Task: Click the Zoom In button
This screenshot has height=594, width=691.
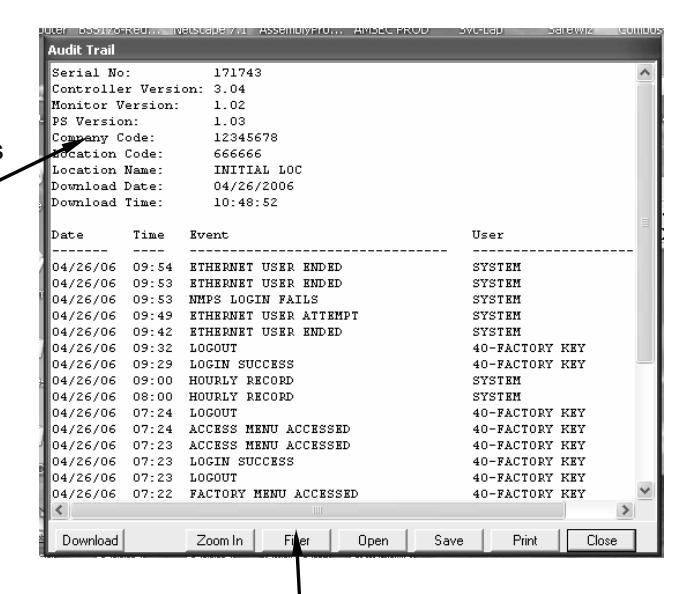Action: 219,541
